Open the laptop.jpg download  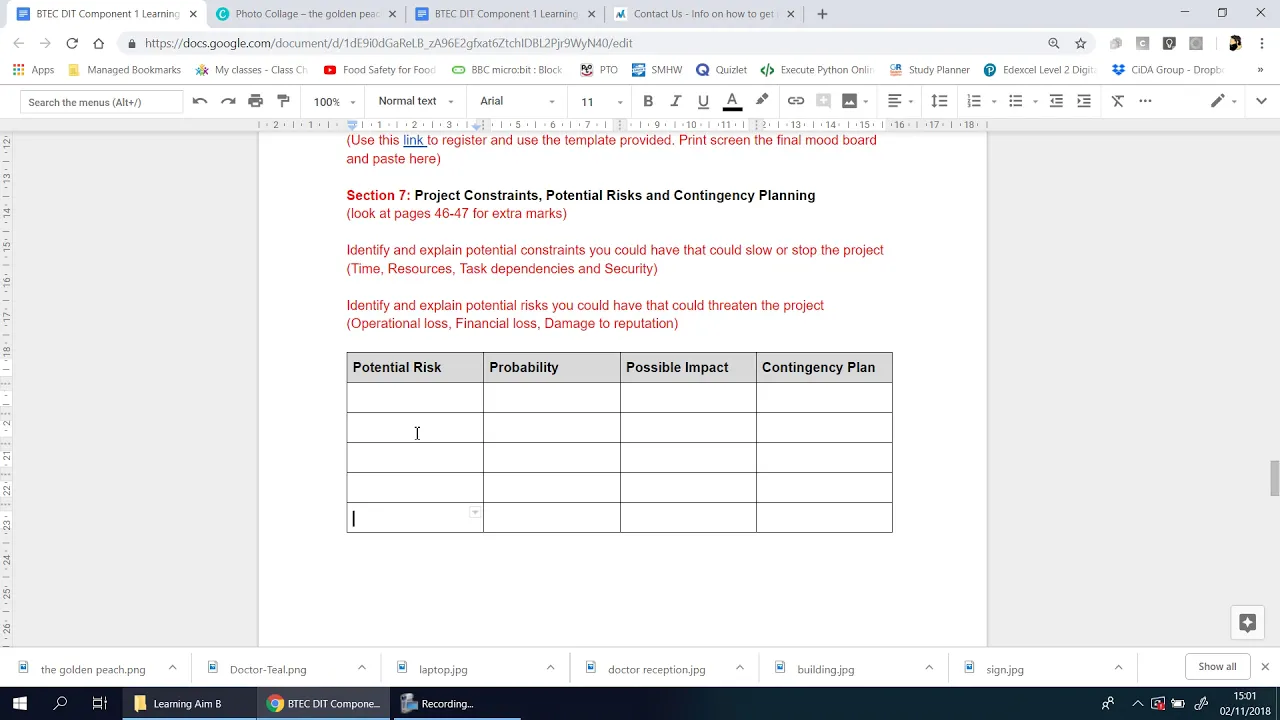[x=443, y=669]
